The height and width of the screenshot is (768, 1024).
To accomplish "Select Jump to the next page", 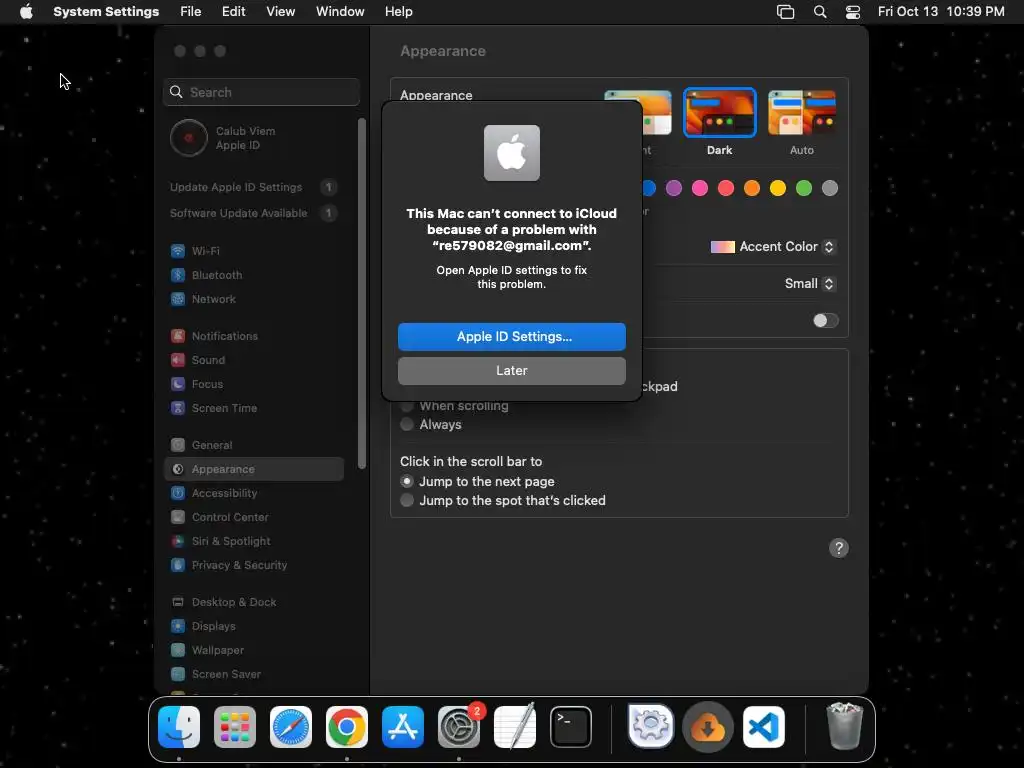I will click(x=407, y=481).
